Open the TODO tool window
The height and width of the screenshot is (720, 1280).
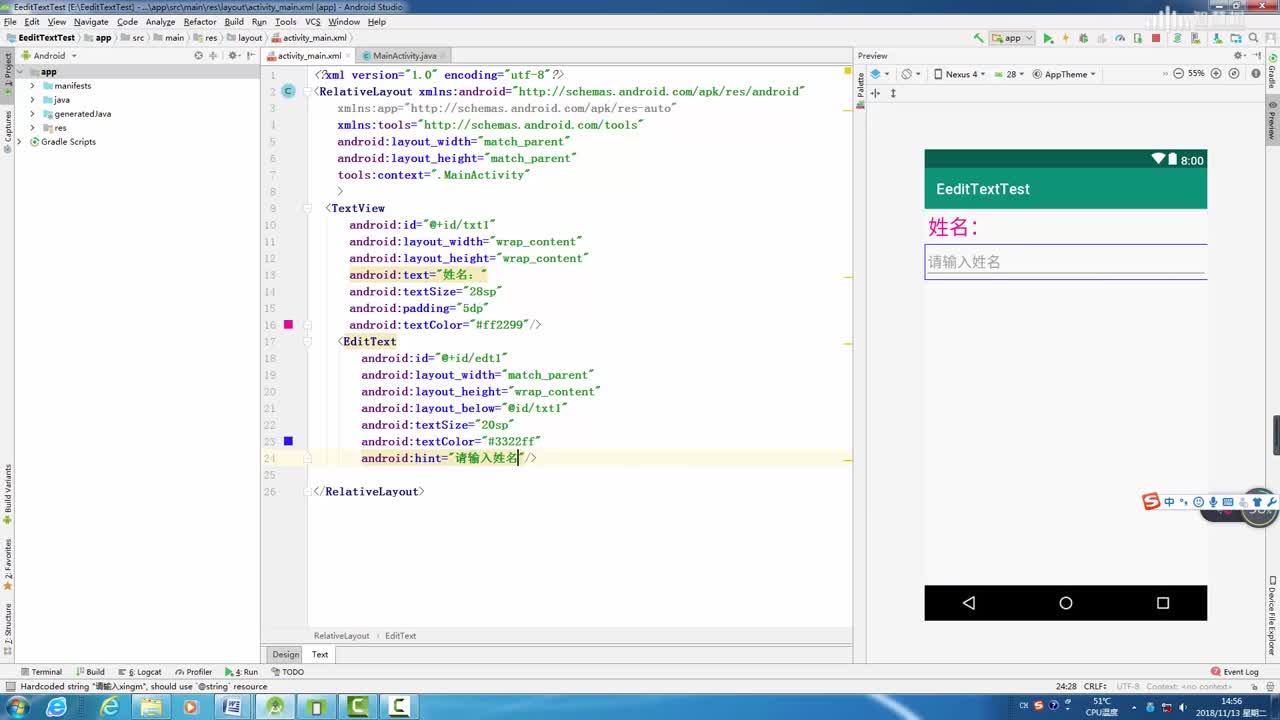(287, 672)
